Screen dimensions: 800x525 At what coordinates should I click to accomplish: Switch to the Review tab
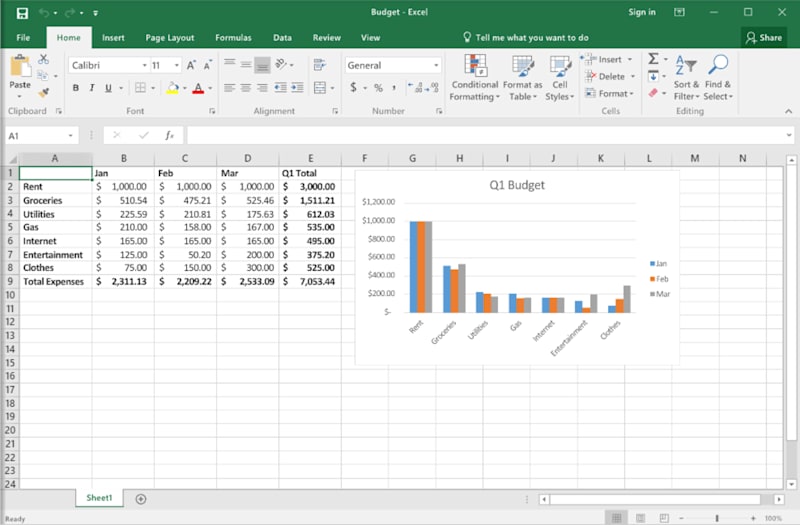[327, 38]
